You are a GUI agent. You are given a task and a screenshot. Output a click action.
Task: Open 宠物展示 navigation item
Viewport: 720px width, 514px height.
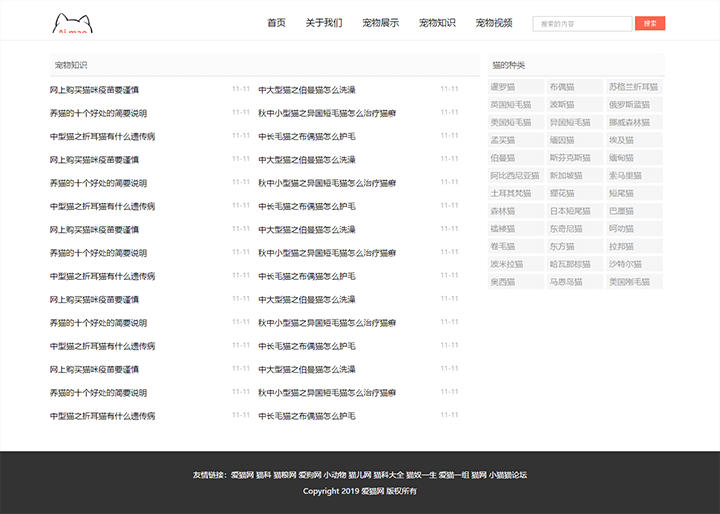point(380,23)
